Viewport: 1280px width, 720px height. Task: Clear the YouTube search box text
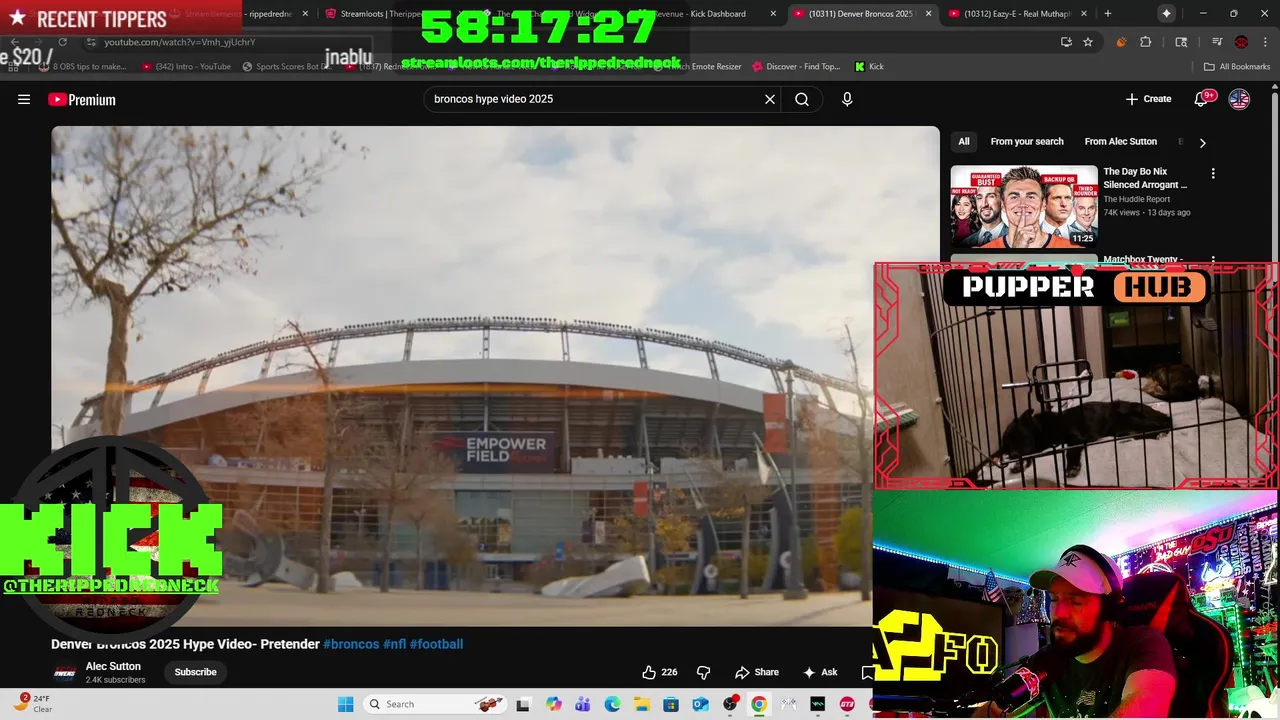coord(770,99)
